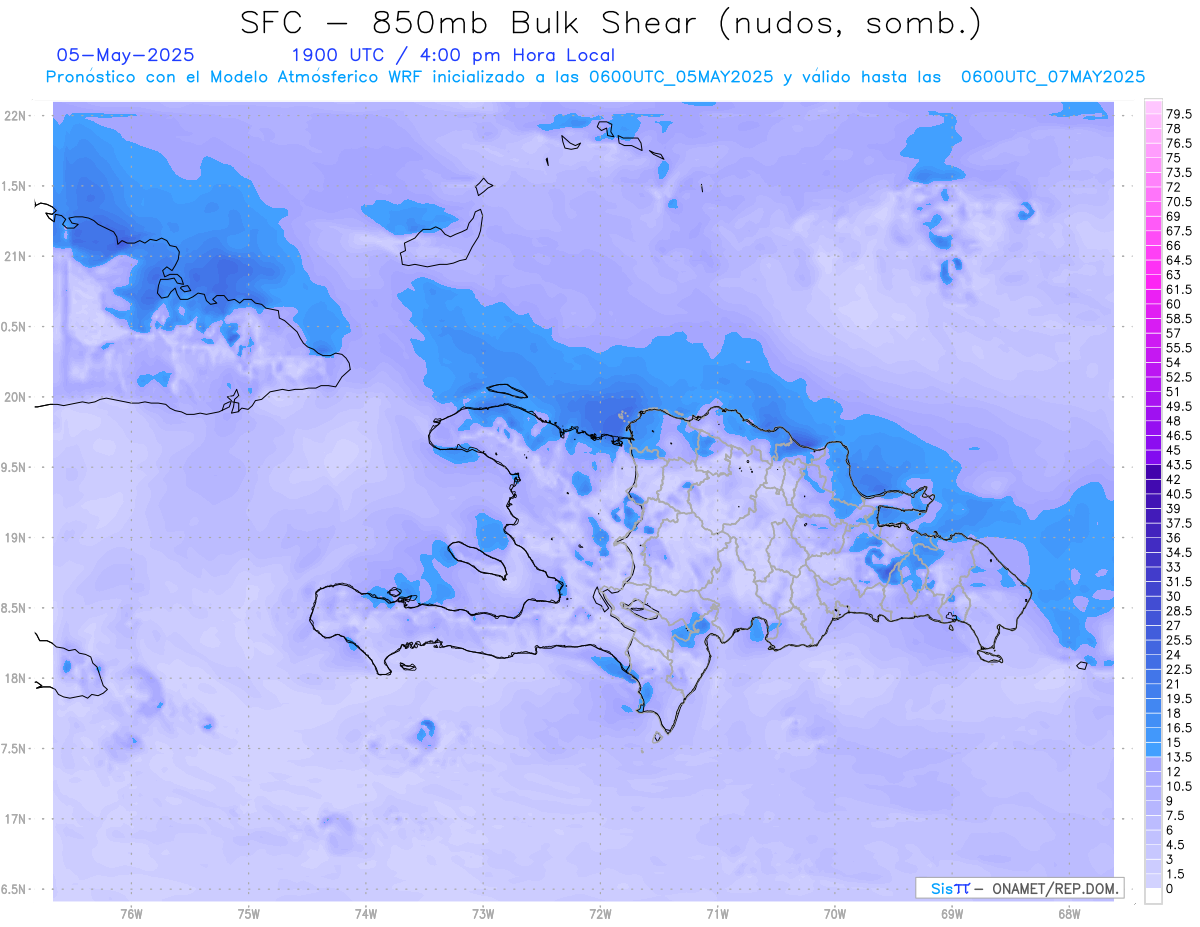Click the "7.5" colorbar value
Viewport: 1200px width, 927px height.
tap(1176, 815)
